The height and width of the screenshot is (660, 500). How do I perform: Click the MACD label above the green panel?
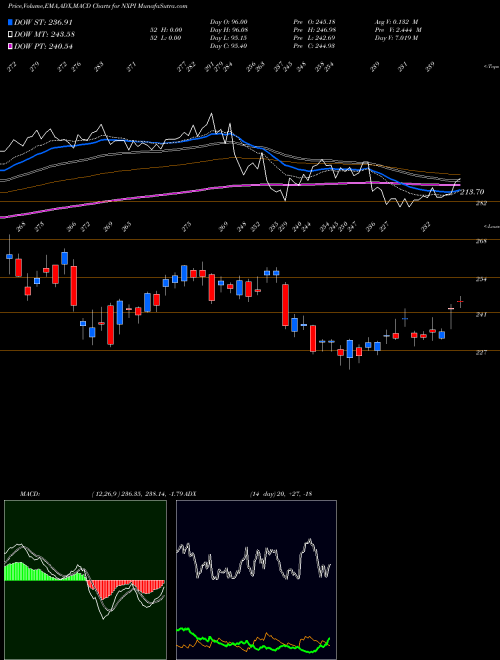click(29, 494)
